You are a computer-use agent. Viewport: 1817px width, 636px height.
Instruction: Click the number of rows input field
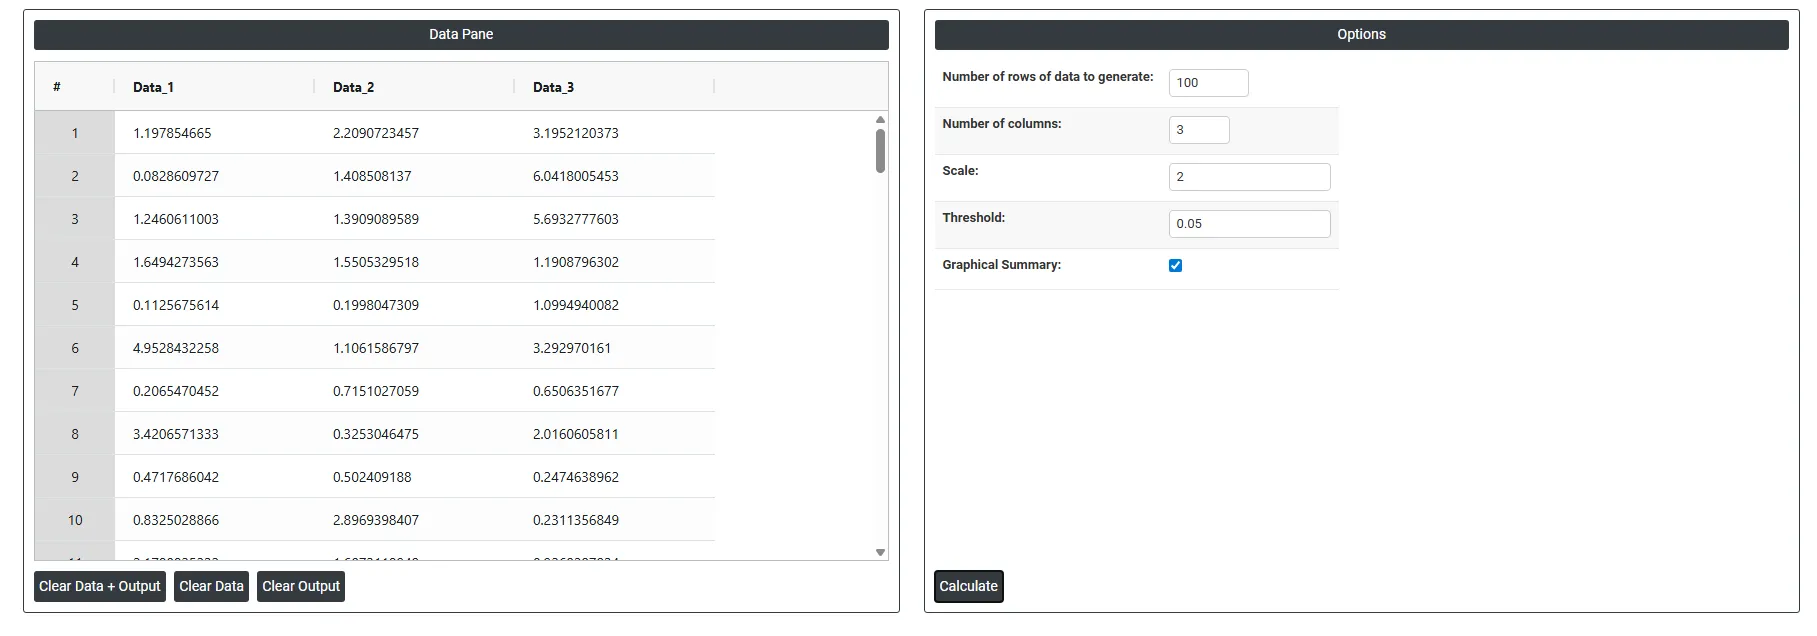click(1208, 83)
